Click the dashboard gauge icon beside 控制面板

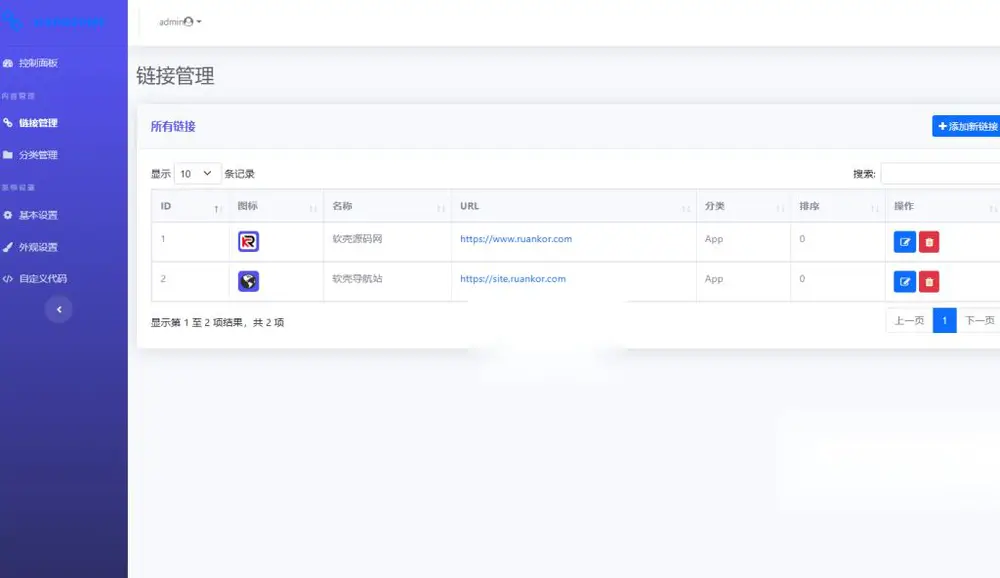(8, 63)
